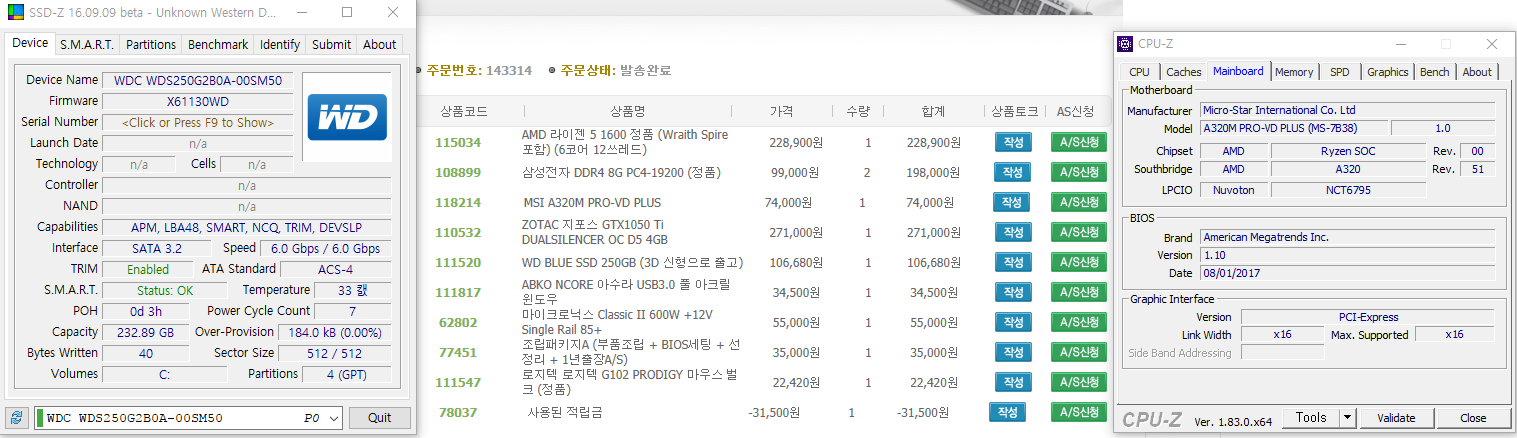Open product code 111817 link
Viewport: 1517px width, 438px height.
coord(458,293)
